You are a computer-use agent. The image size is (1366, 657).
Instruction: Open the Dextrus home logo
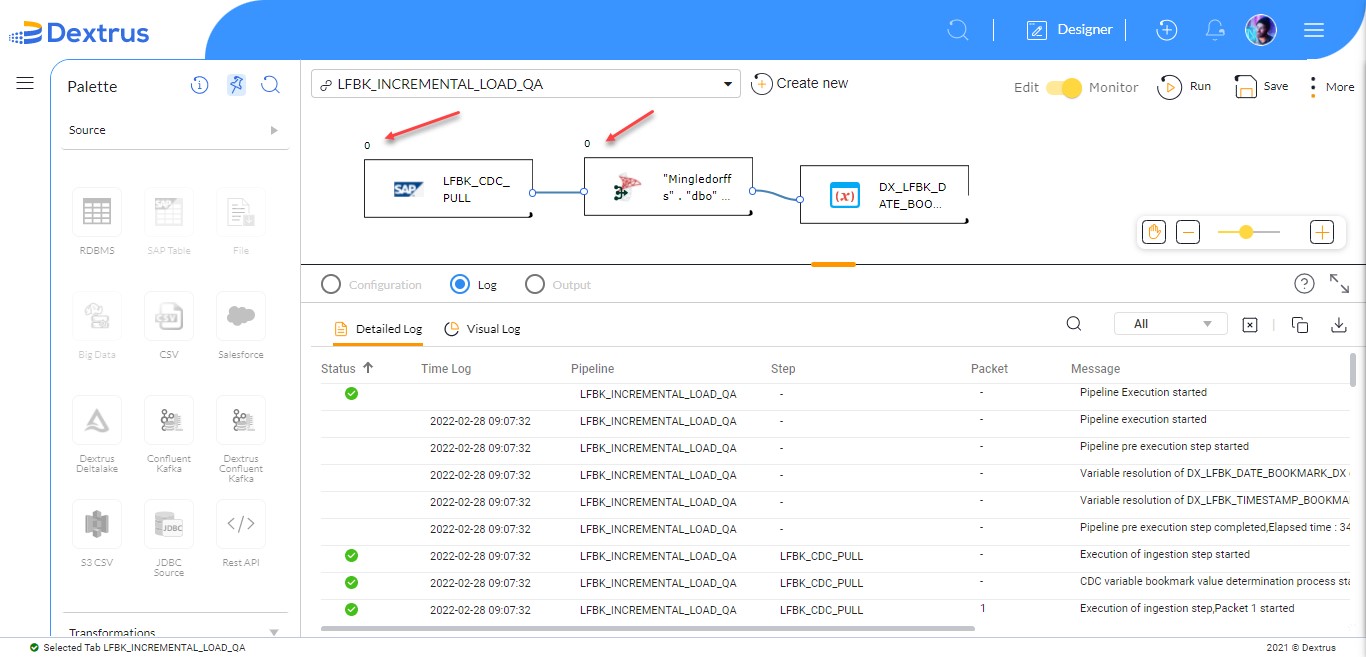79,33
